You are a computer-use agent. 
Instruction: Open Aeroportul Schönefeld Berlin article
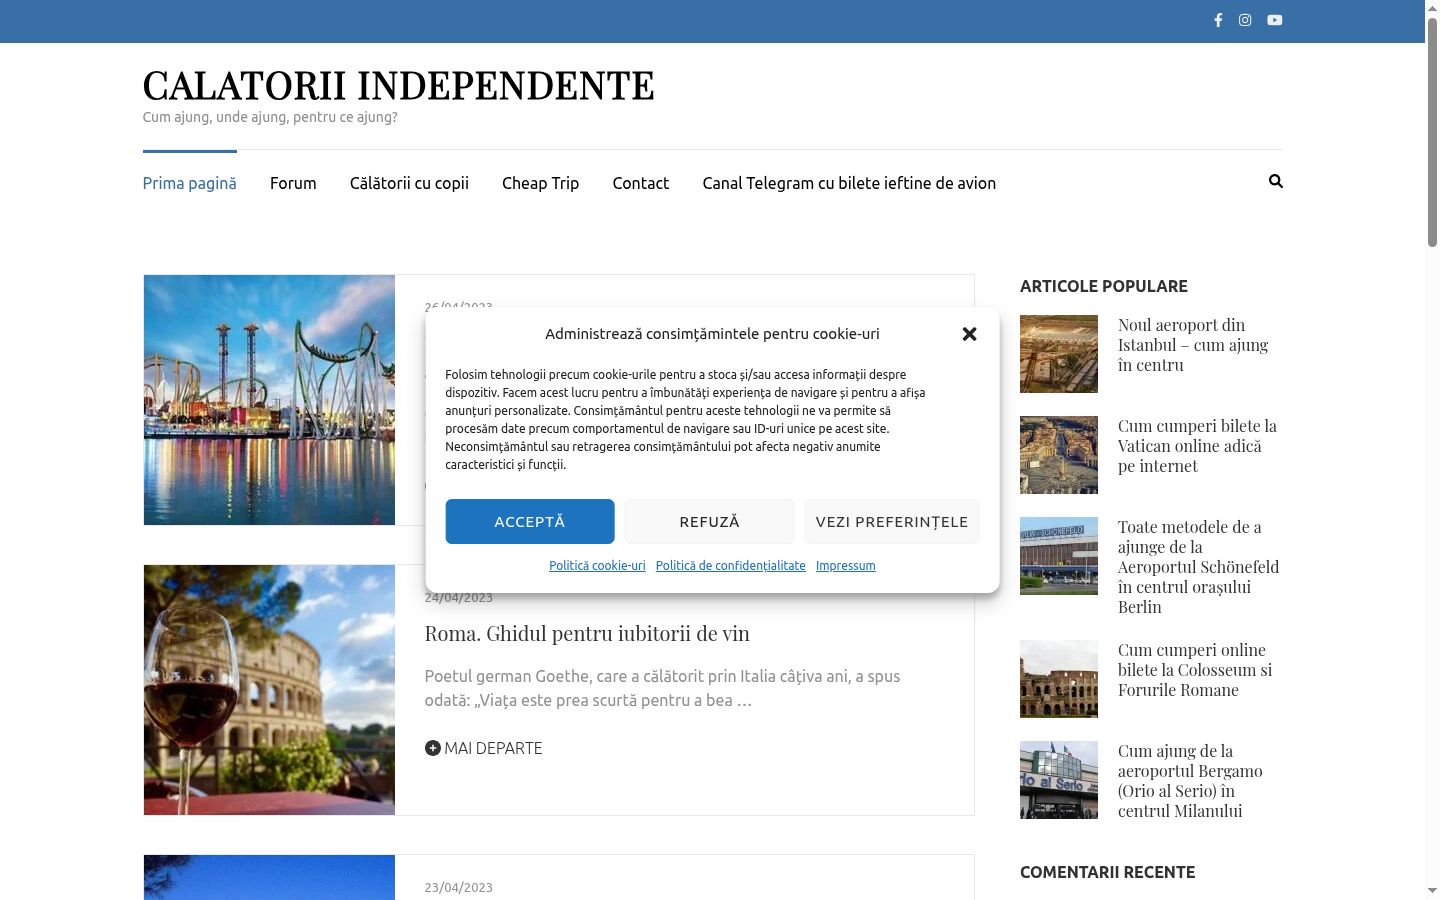[1198, 567]
